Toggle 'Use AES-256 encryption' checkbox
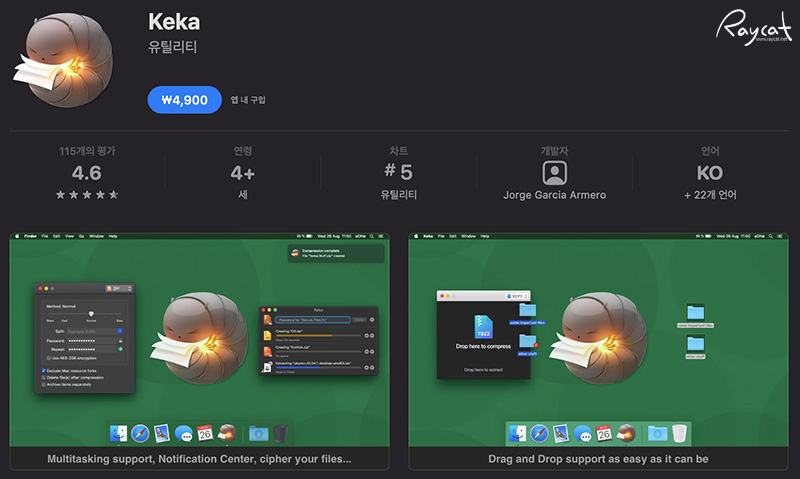 48,358
